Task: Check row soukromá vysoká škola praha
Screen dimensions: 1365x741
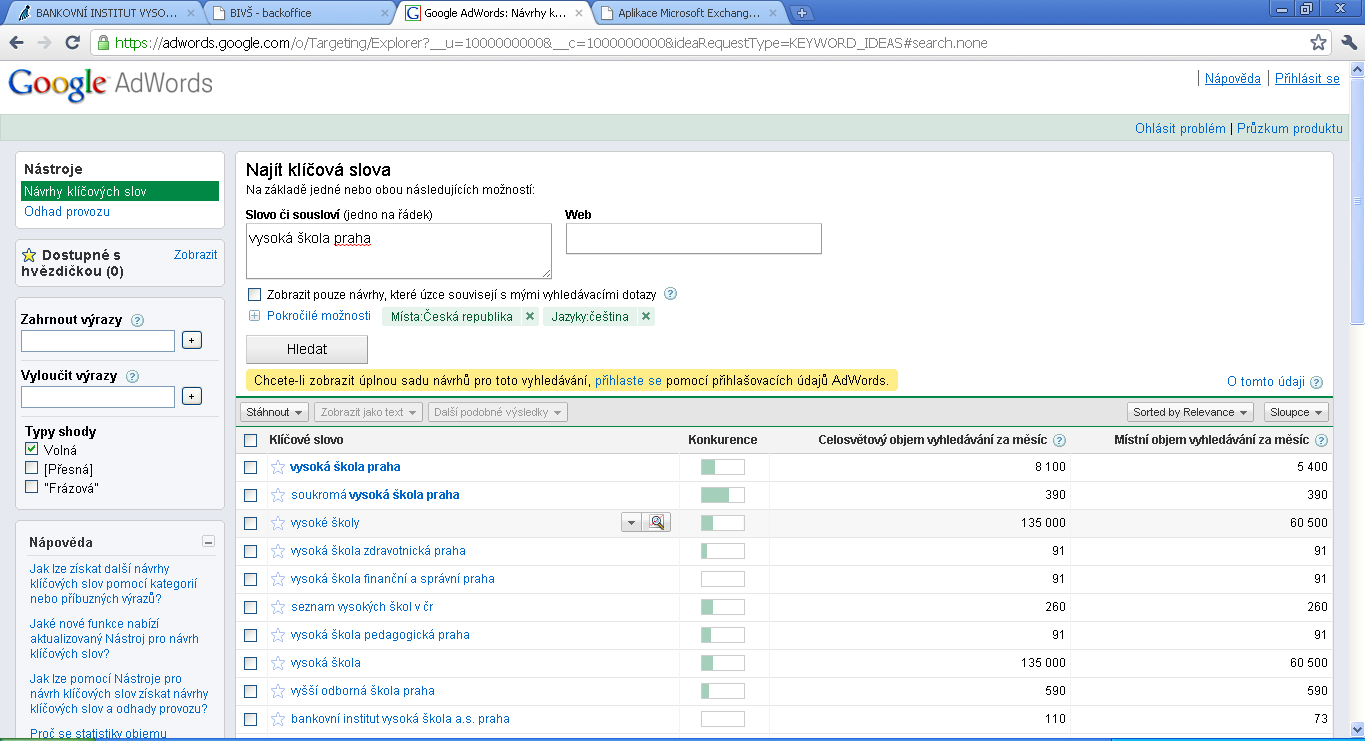Action: [251, 495]
